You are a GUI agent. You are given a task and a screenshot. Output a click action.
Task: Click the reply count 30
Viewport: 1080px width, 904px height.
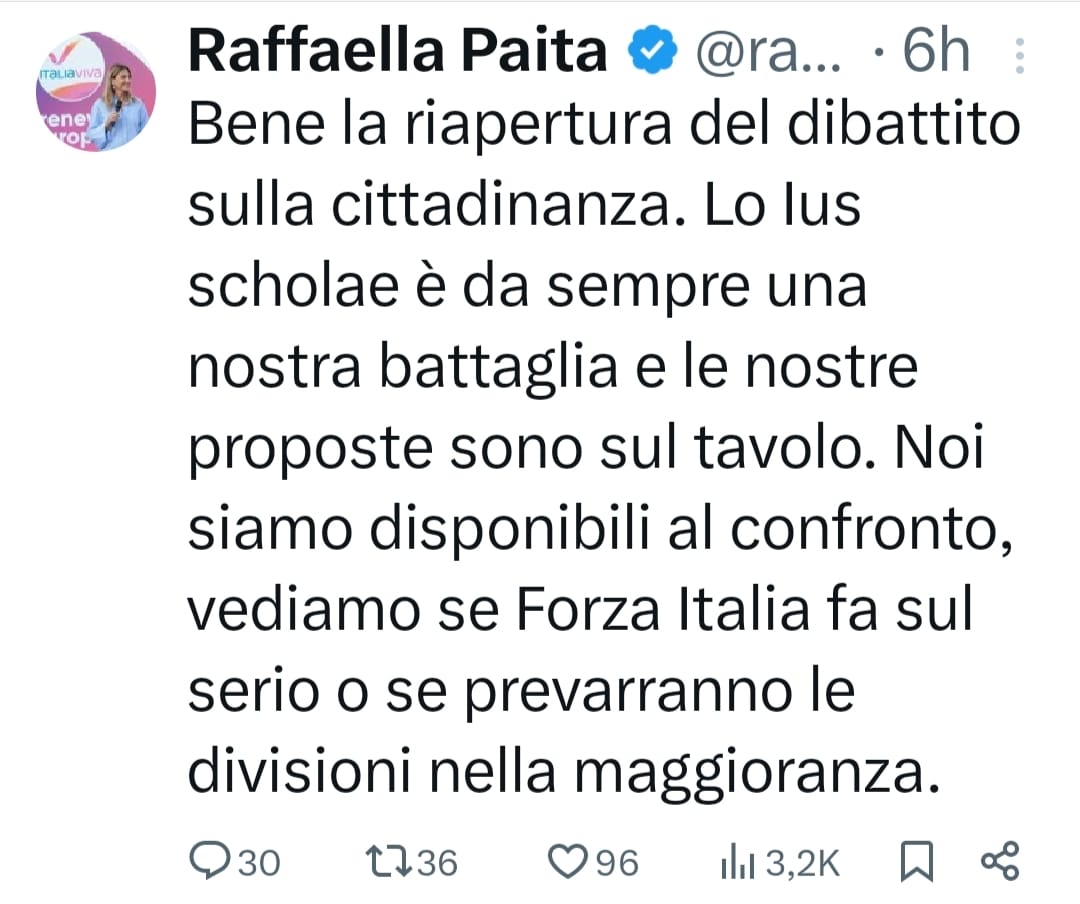(258, 862)
